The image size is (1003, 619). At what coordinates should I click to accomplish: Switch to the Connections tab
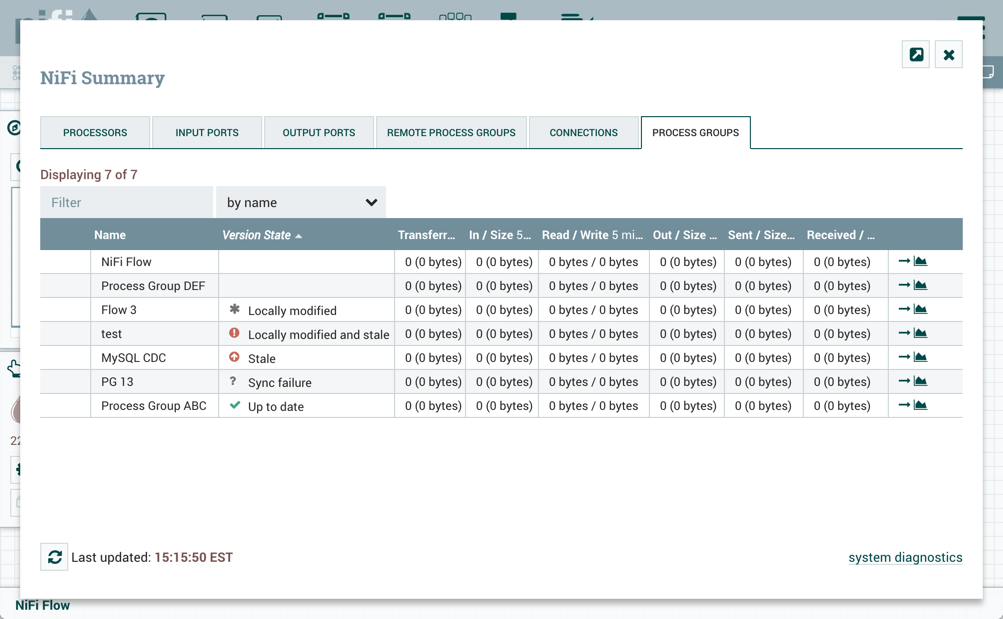click(x=583, y=133)
